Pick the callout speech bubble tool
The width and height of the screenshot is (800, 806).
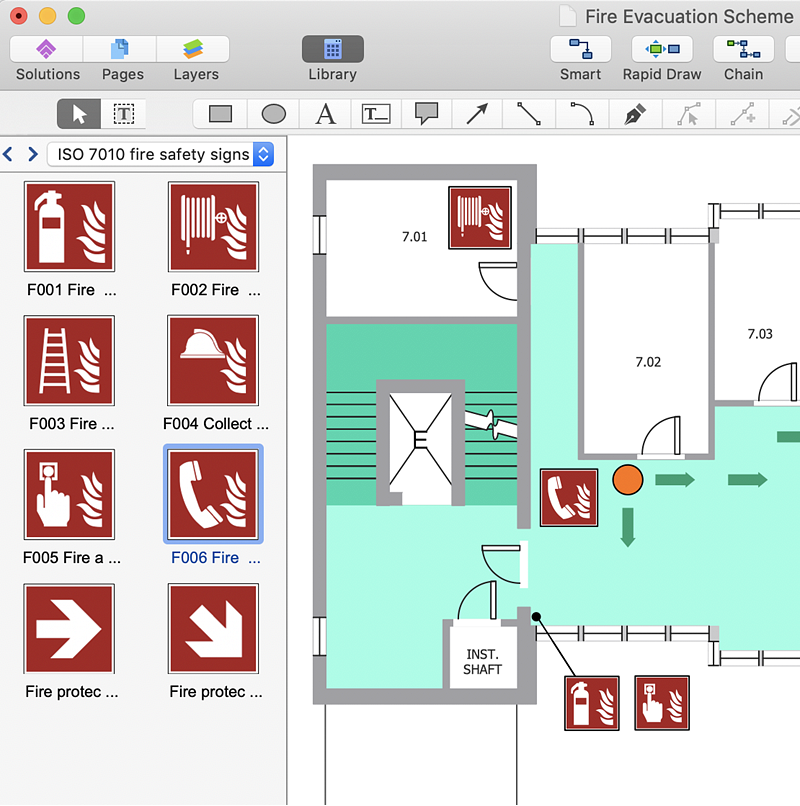427,114
